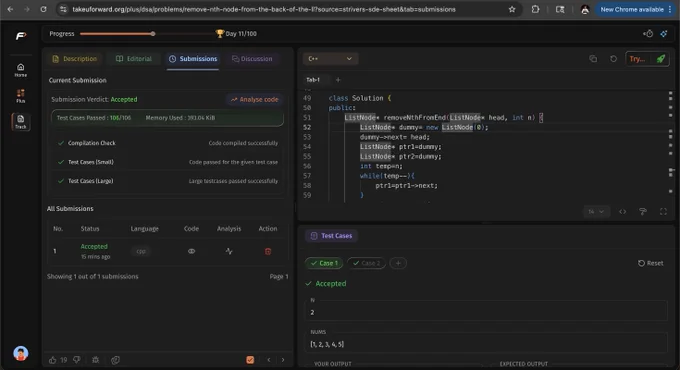
Task: Reset code with the circular arrow icon
Action: point(613,59)
